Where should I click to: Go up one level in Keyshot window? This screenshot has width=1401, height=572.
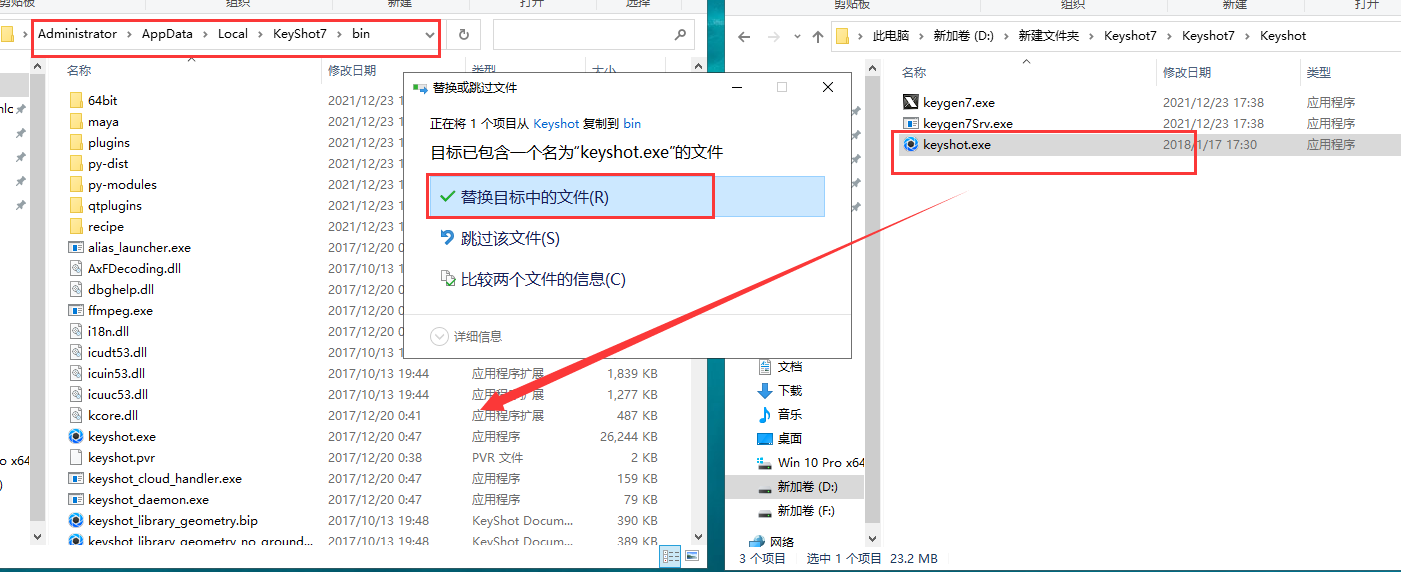pos(818,37)
